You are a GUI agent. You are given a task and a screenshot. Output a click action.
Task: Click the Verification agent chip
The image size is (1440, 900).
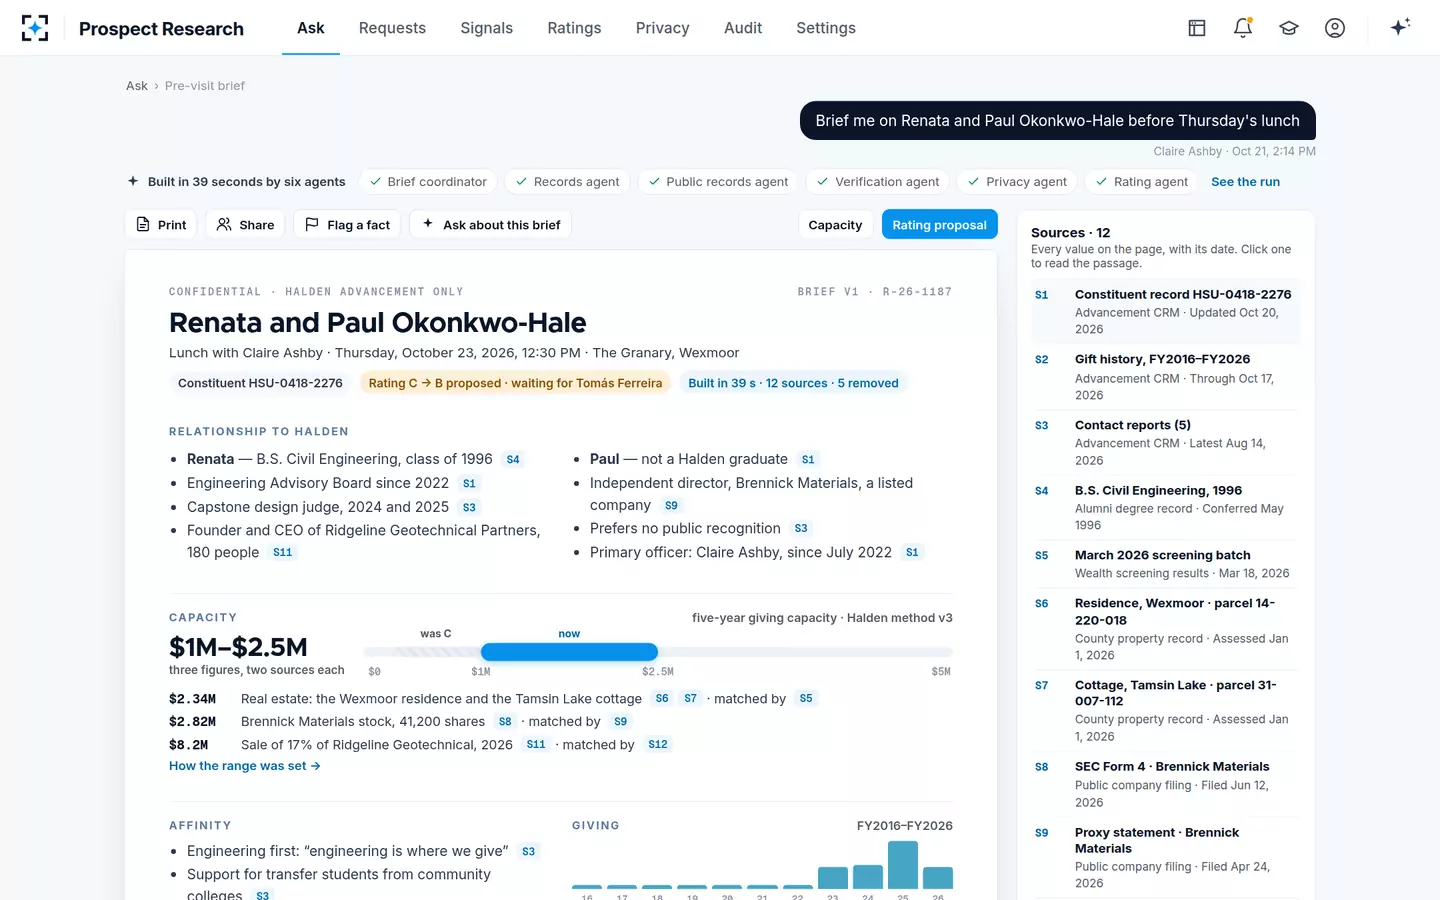pyautogui.click(x=878, y=182)
